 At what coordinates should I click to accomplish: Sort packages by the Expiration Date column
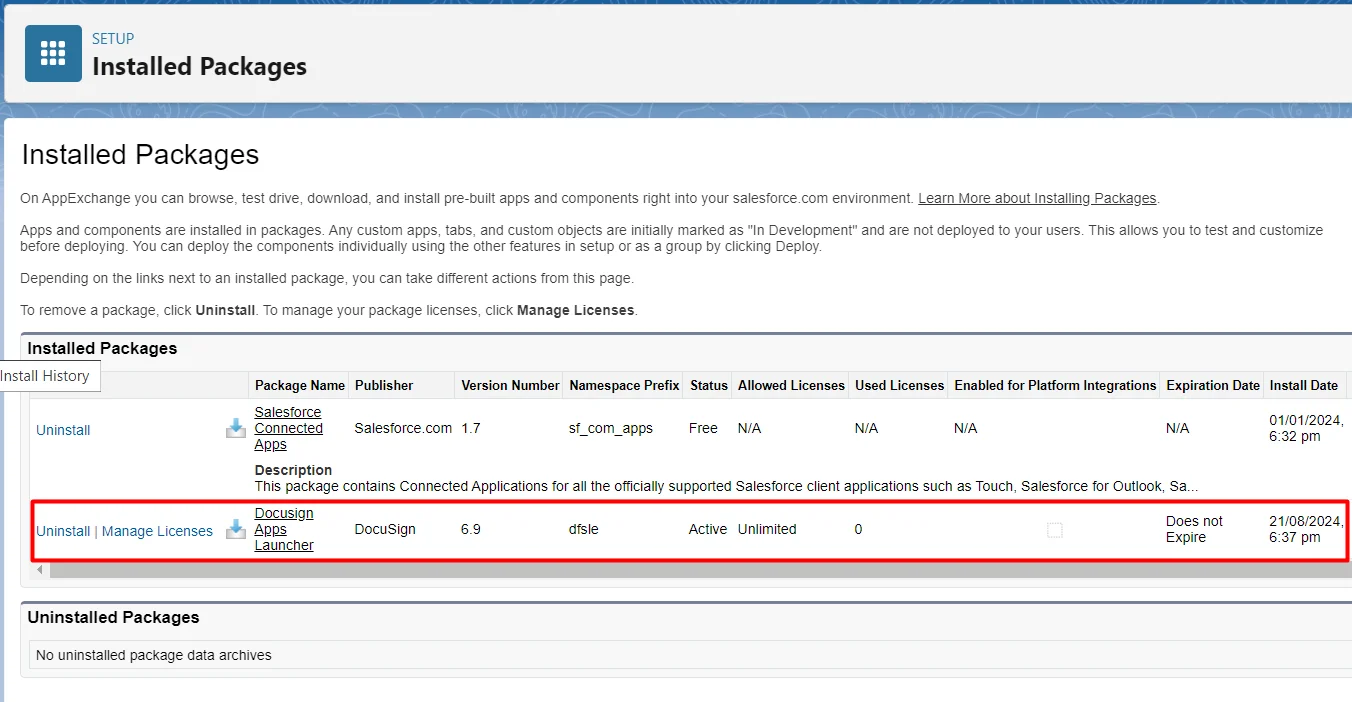click(x=1212, y=385)
